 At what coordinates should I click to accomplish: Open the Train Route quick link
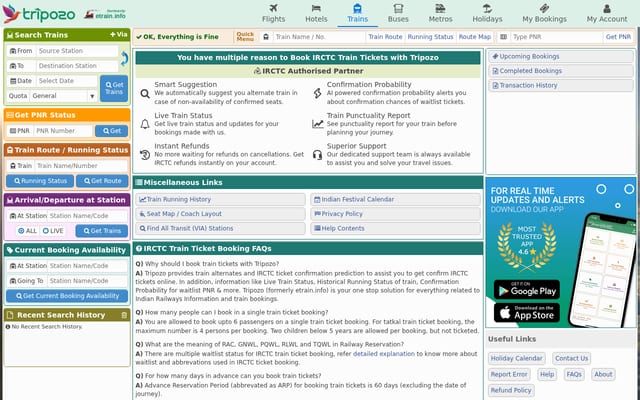coord(385,37)
